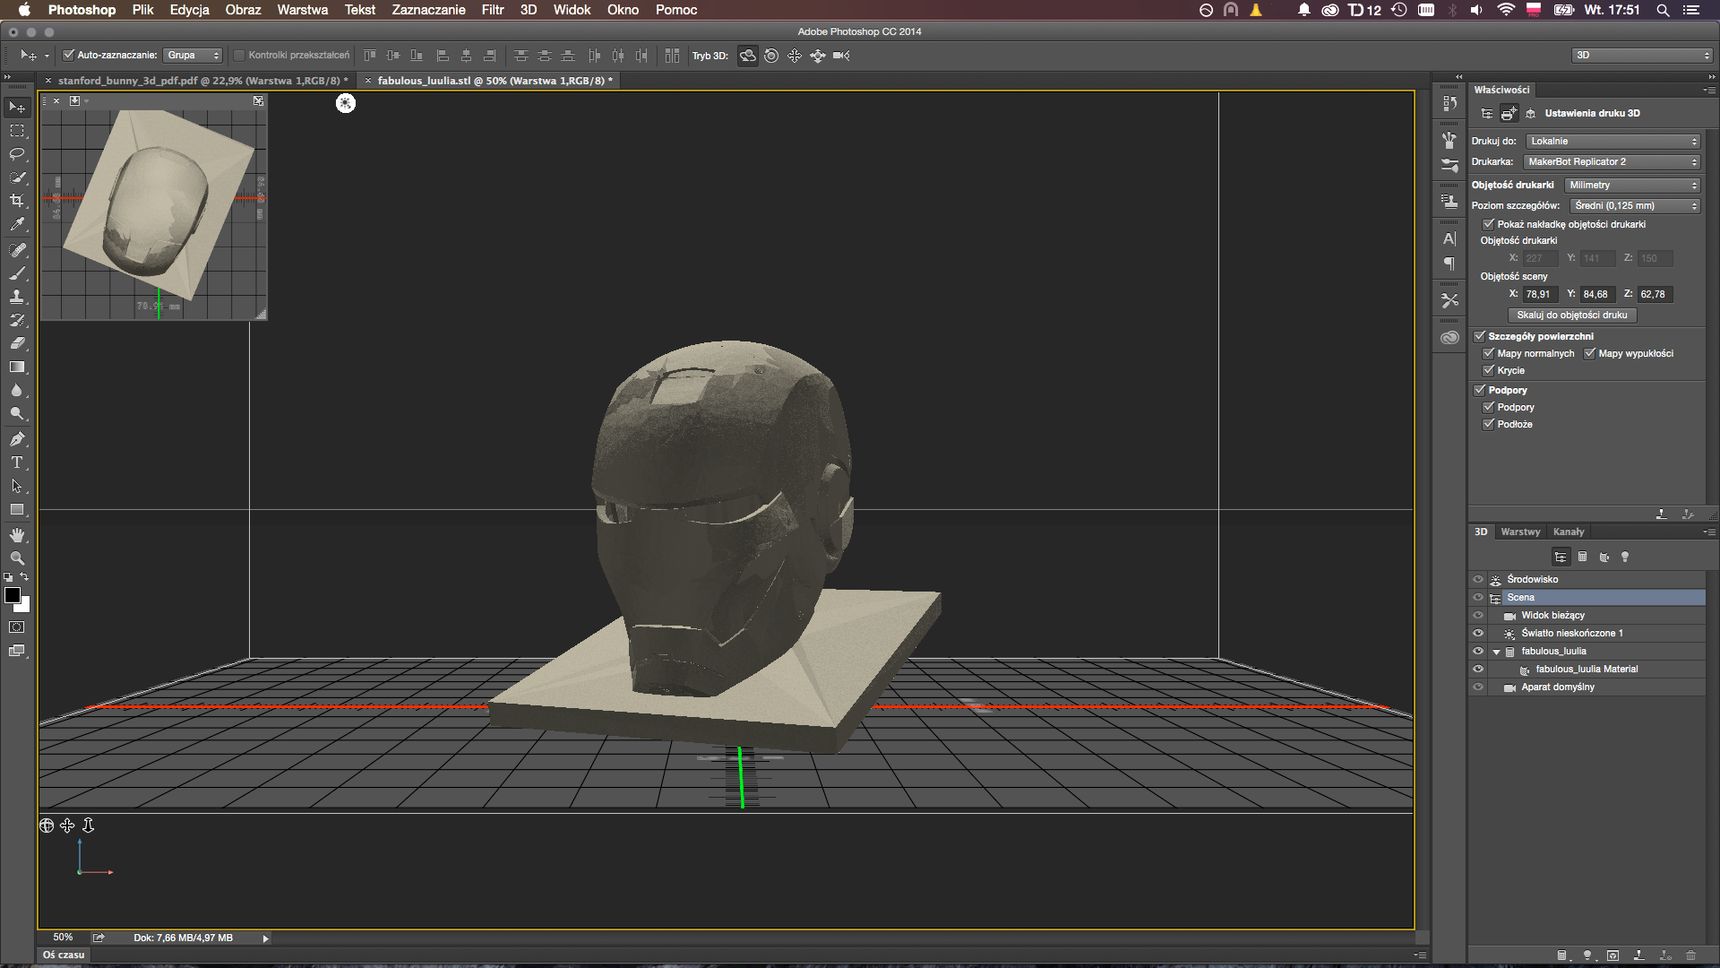Click the foreground color swatch

(x=12, y=595)
